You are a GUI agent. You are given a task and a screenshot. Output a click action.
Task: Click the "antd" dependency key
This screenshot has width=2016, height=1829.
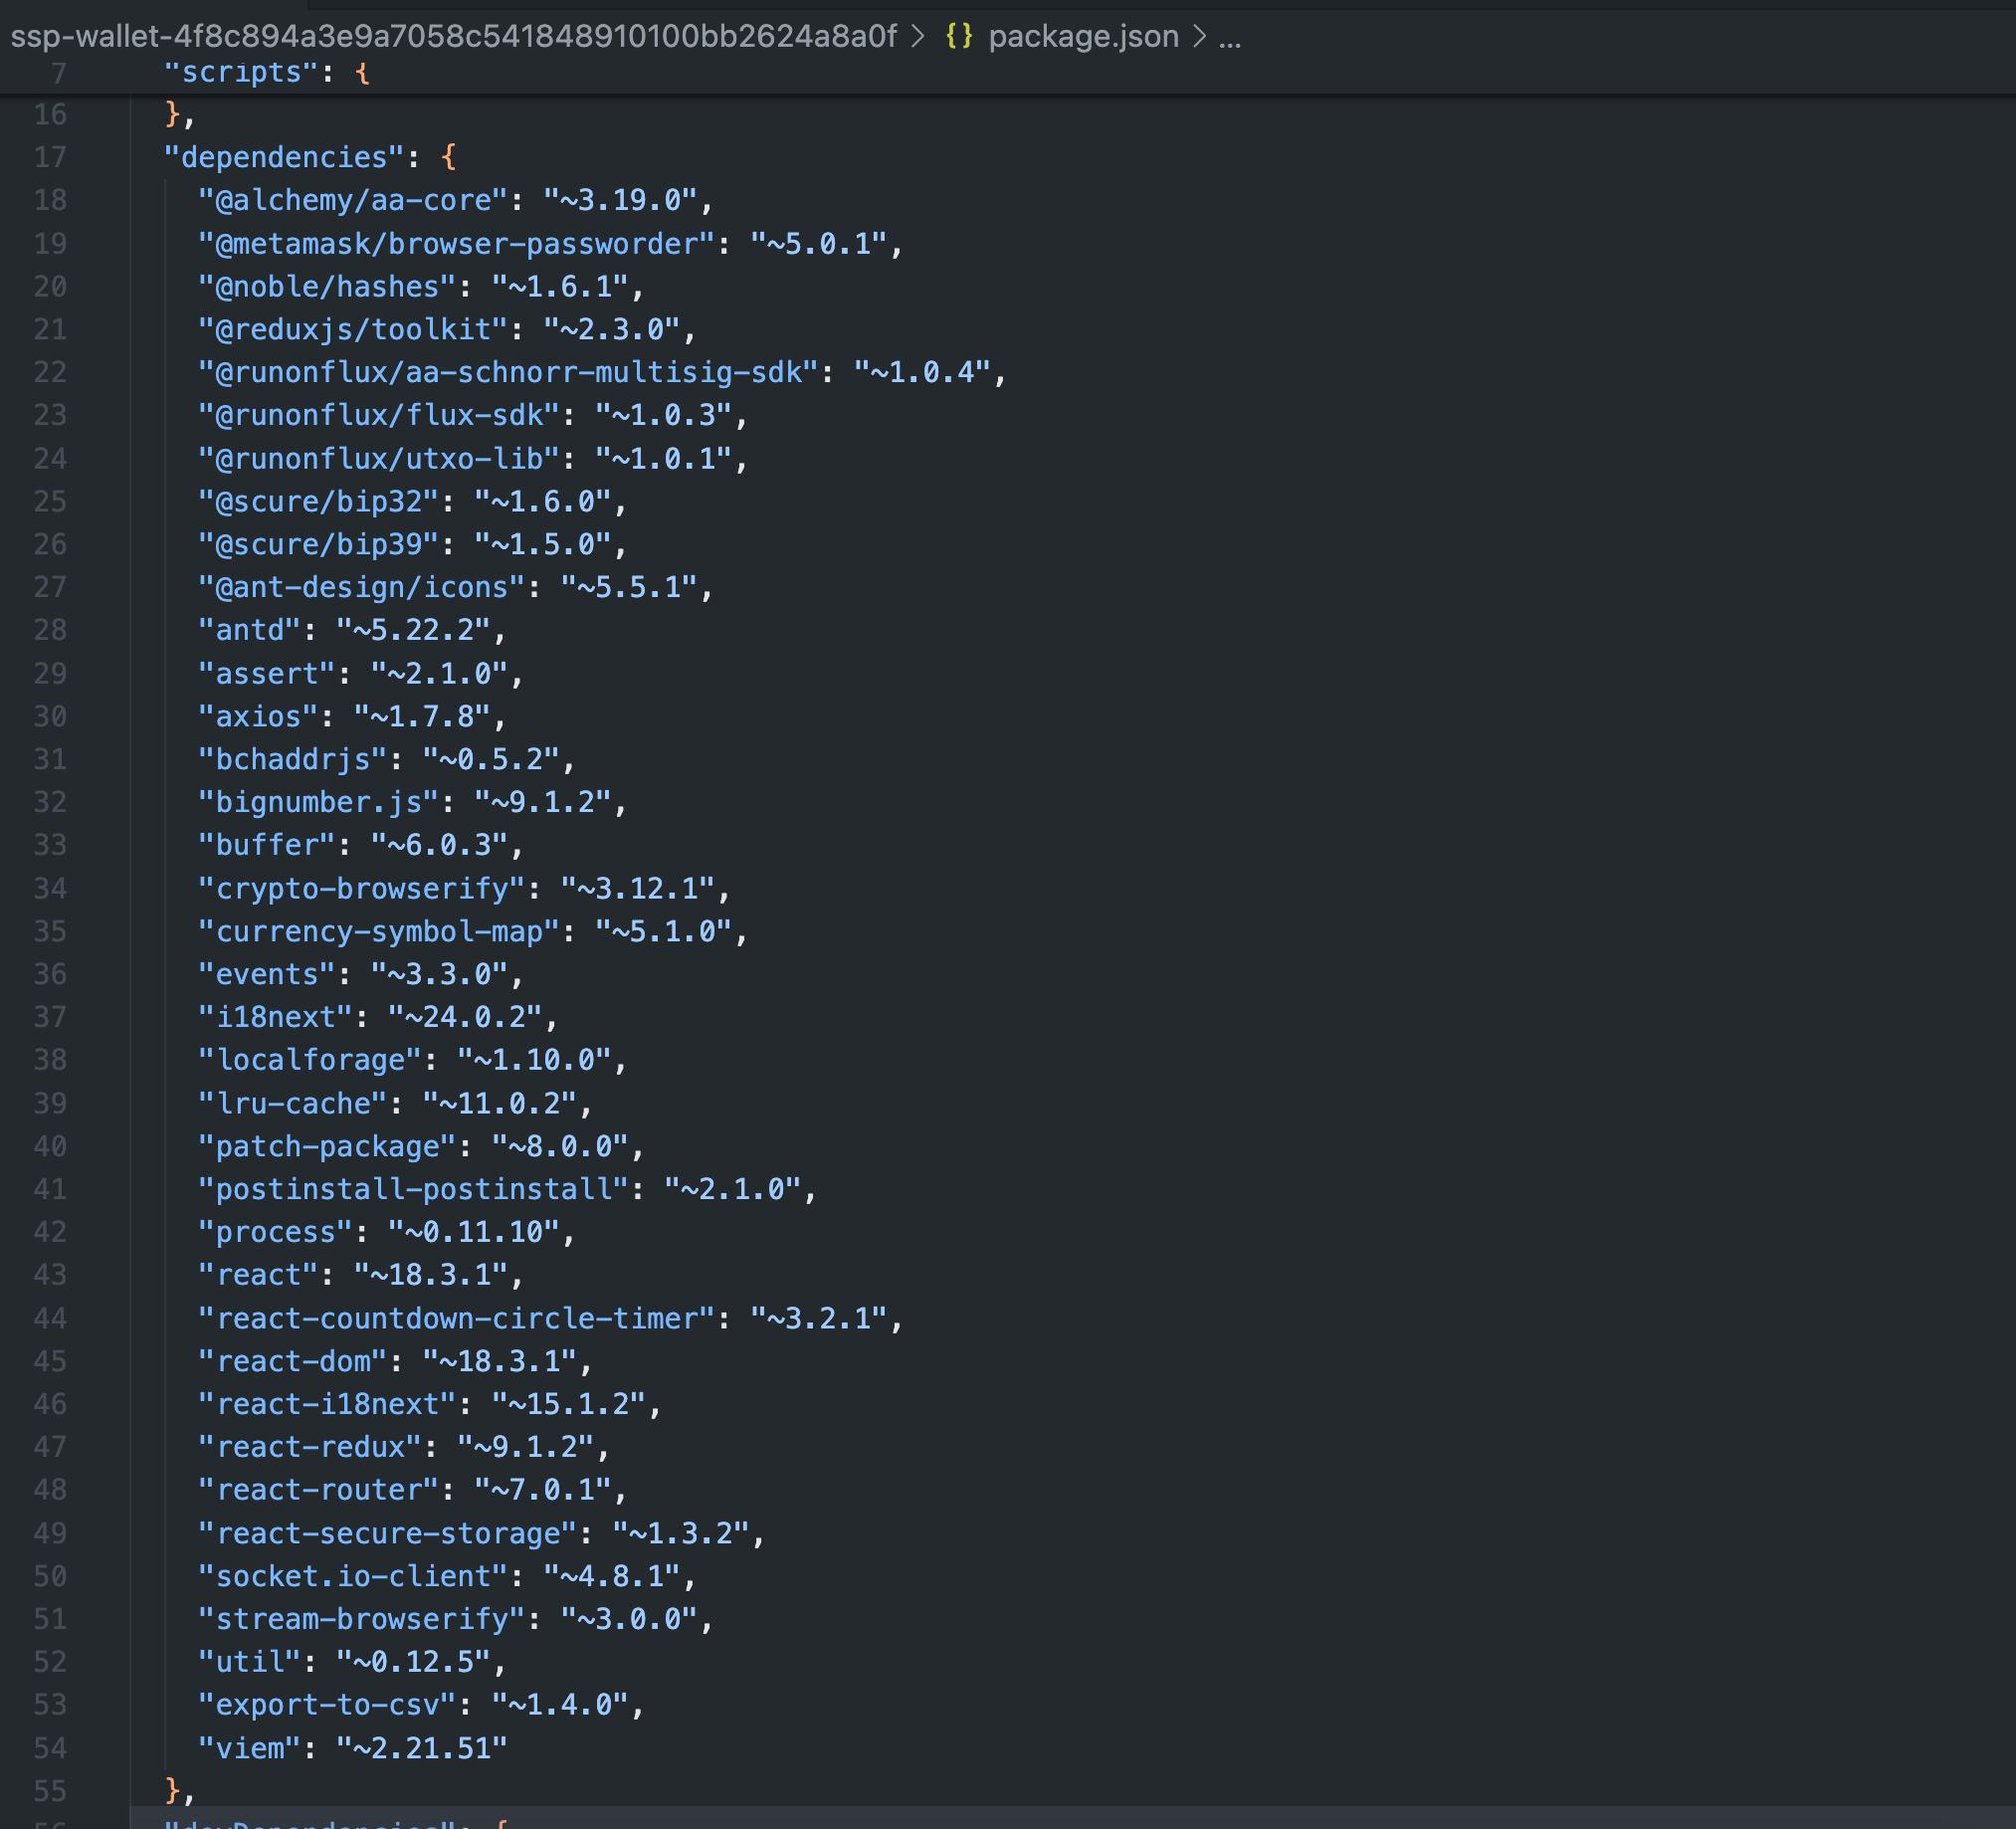pyautogui.click(x=250, y=630)
